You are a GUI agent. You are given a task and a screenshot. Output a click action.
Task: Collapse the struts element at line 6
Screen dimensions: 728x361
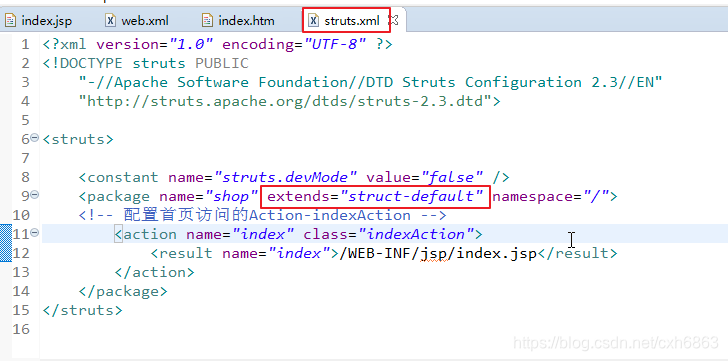(x=35, y=138)
